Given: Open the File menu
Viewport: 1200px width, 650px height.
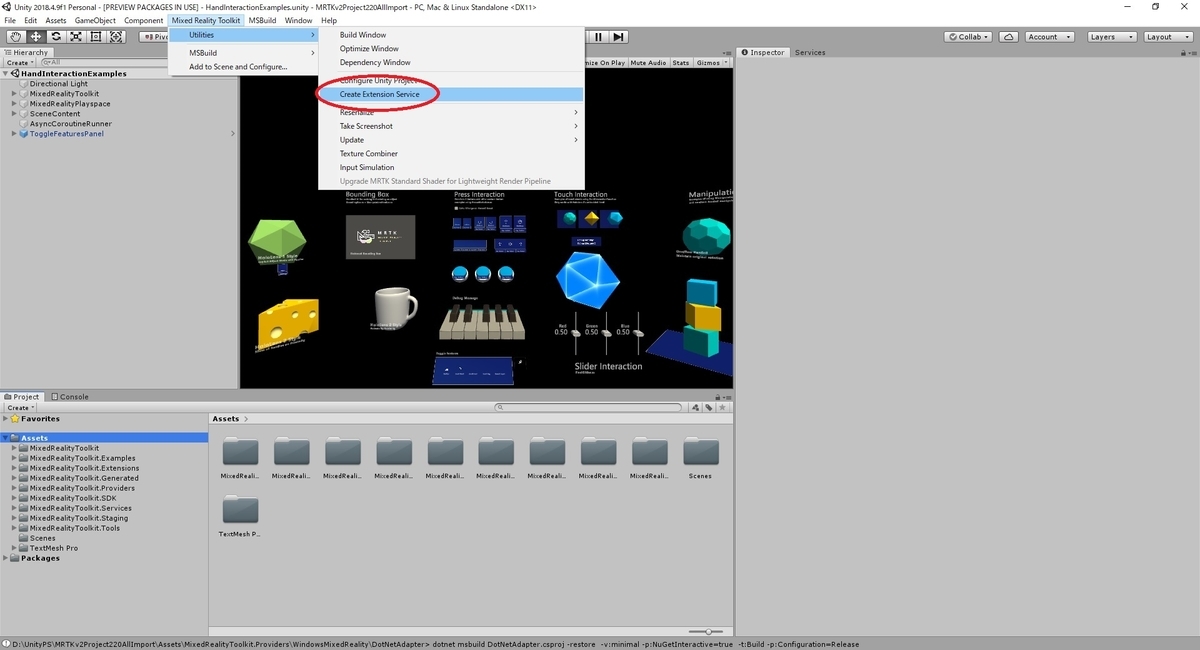Looking at the screenshot, I should point(11,20).
